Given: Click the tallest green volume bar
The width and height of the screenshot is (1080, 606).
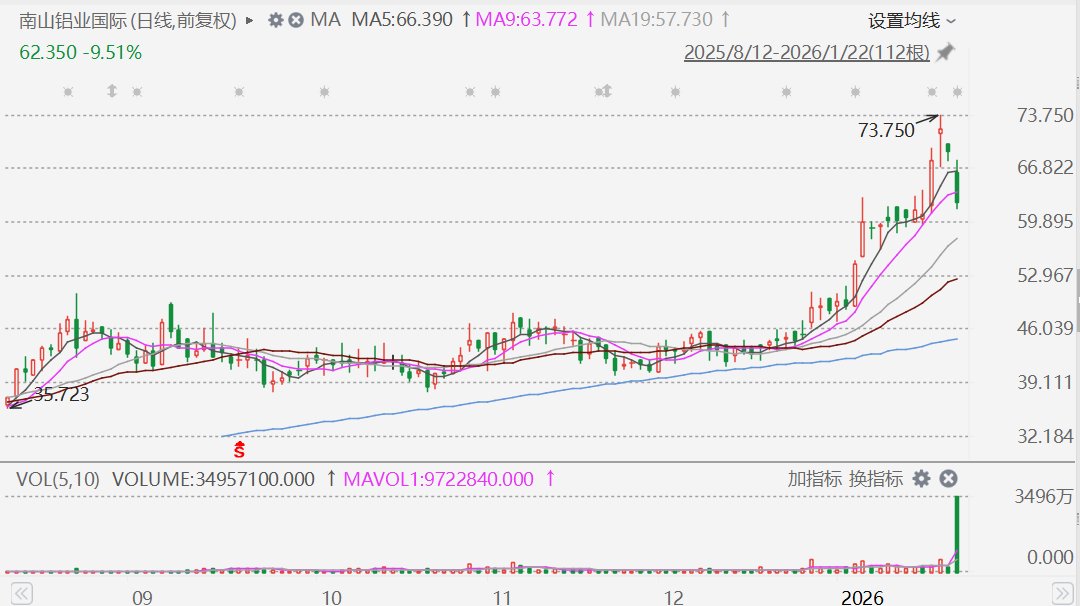Looking at the screenshot, I should click(x=957, y=534).
